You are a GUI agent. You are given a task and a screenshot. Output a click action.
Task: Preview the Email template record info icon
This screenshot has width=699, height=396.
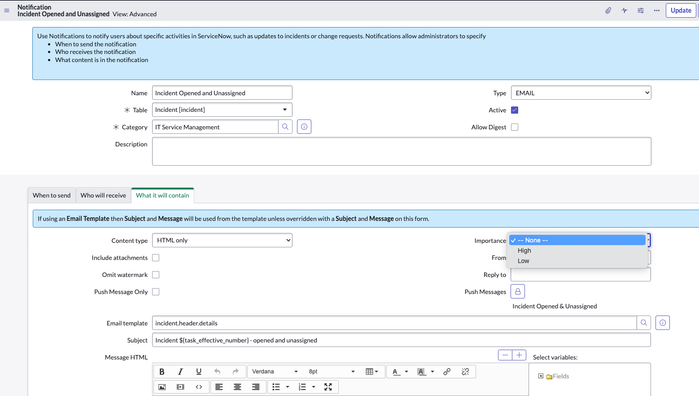pyautogui.click(x=662, y=322)
